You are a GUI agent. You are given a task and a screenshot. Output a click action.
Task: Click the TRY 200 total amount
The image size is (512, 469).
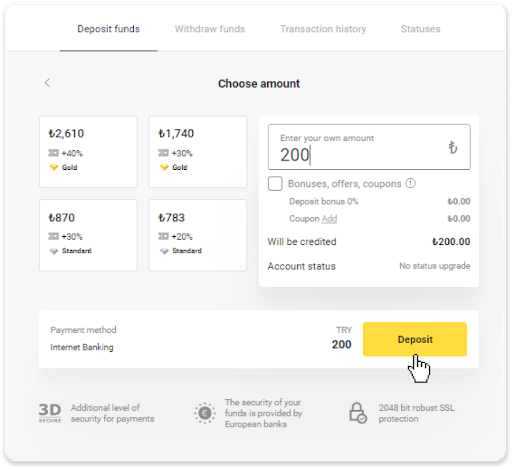point(342,338)
